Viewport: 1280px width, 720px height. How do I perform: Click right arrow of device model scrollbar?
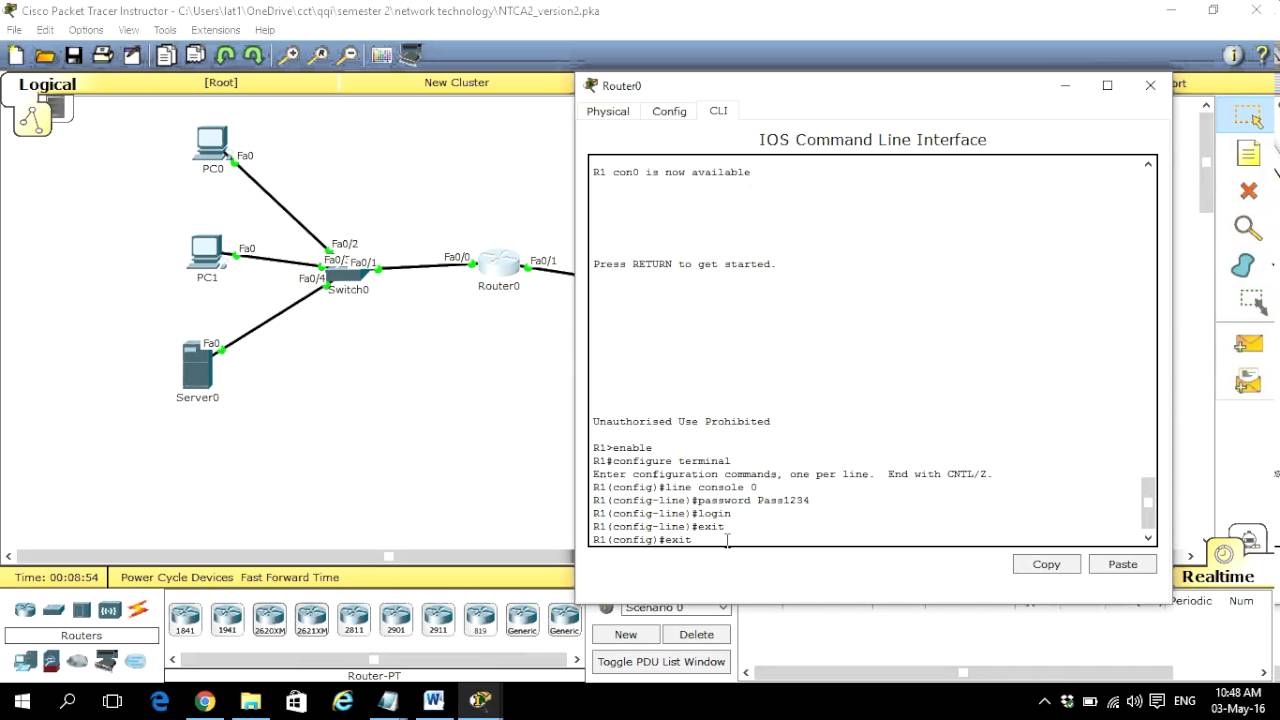point(576,659)
